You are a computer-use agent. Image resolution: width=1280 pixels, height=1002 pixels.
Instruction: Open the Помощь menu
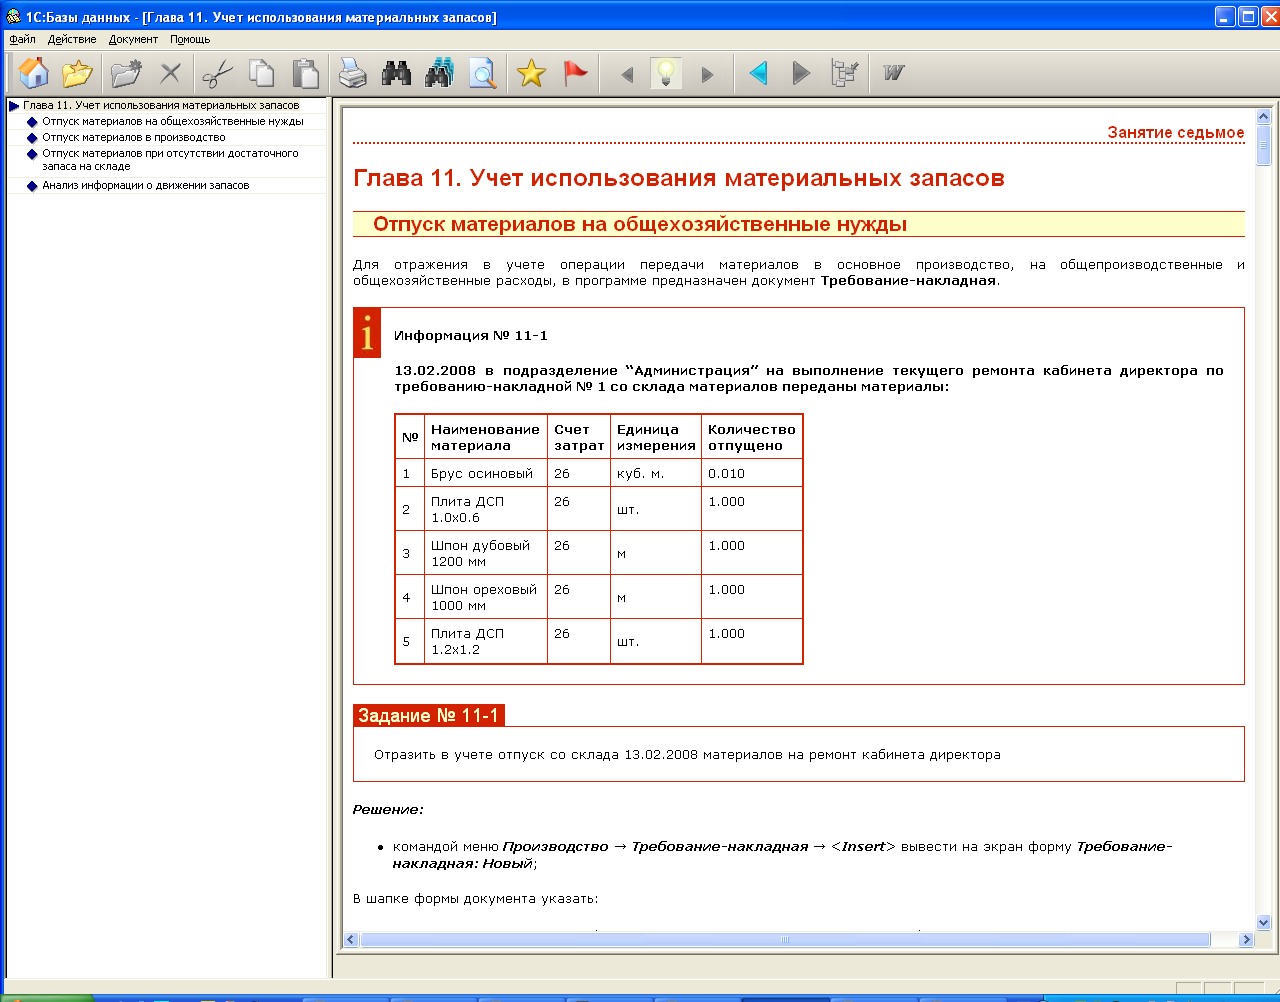[x=189, y=39]
